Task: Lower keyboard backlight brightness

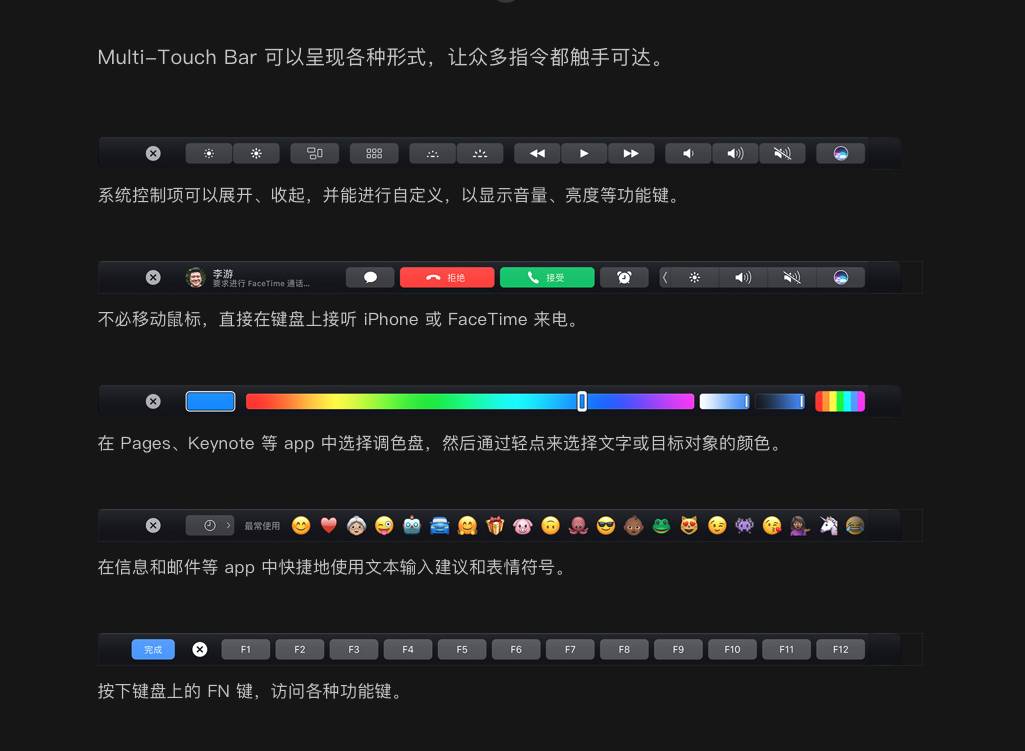Action: [431, 153]
